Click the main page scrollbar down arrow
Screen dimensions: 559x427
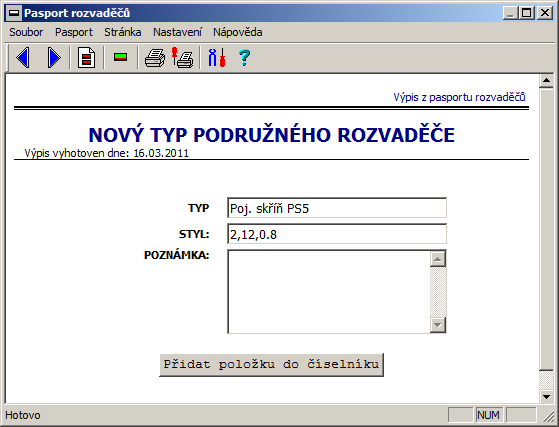(546, 396)
